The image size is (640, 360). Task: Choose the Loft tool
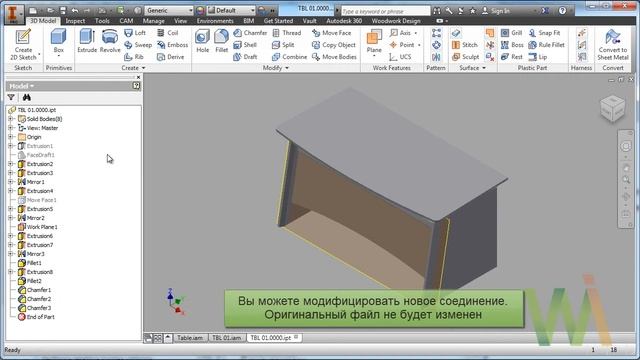tap(135, 33)
